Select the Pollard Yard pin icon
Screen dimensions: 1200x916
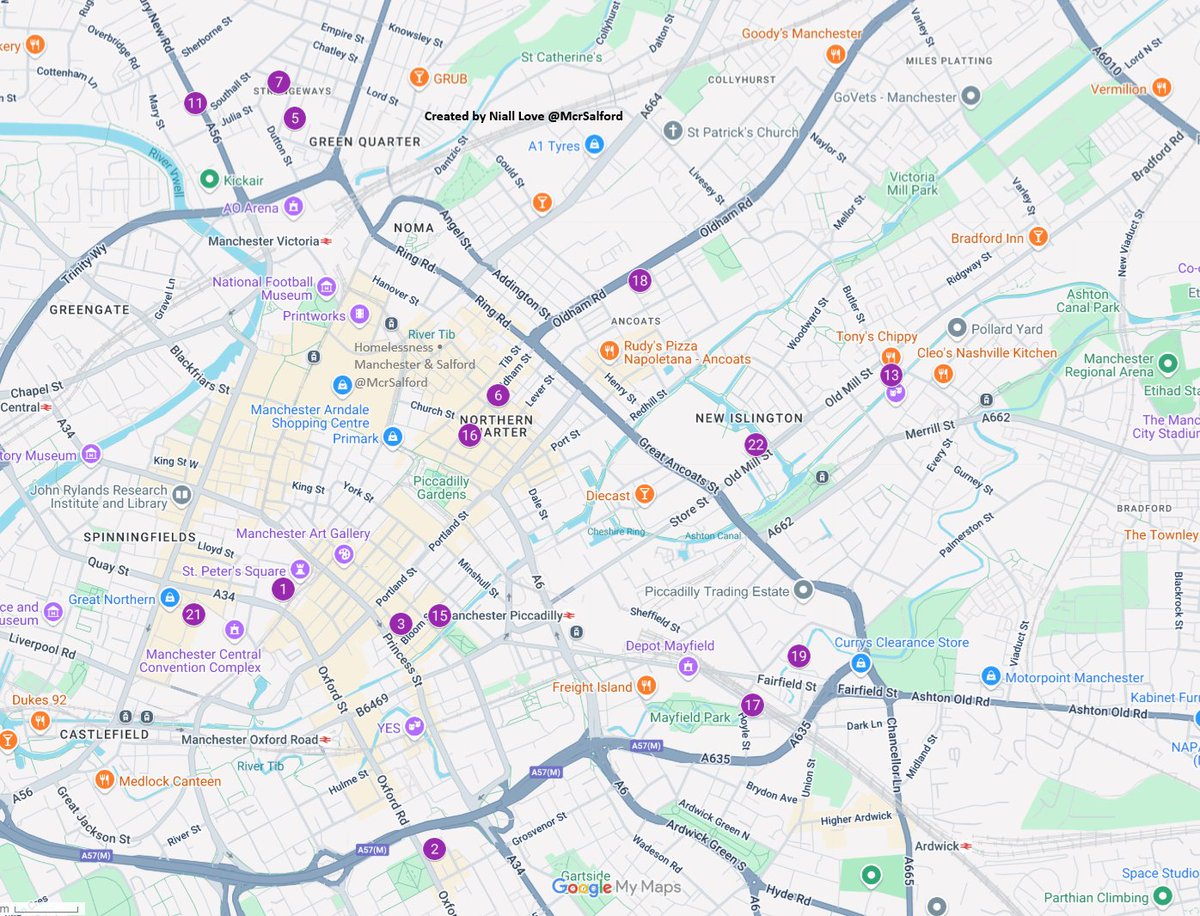click(x=957, y=328)
